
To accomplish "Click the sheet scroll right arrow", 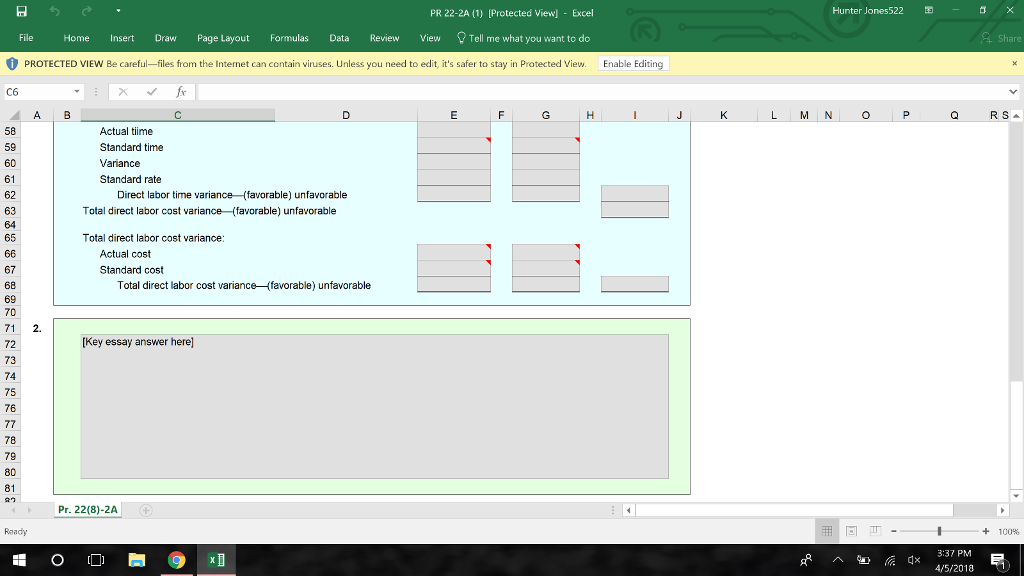I will [29, 510].
